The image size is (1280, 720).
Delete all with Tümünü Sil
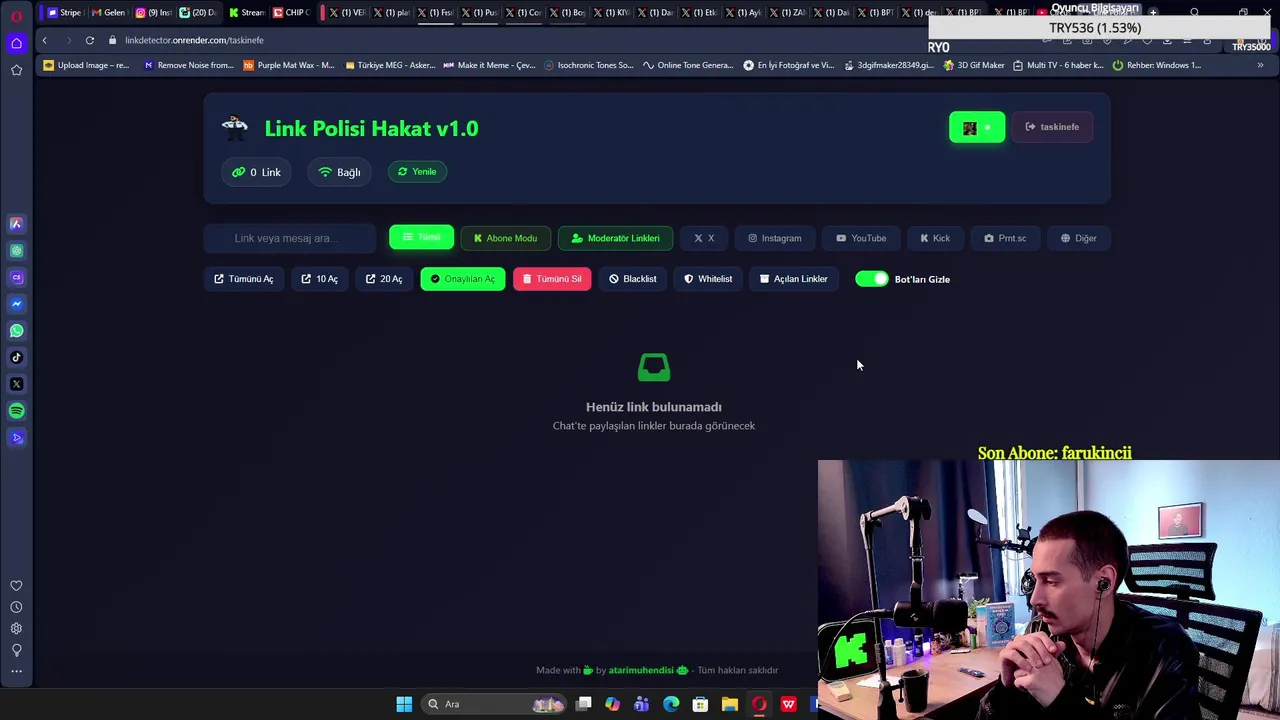[552, 279]
